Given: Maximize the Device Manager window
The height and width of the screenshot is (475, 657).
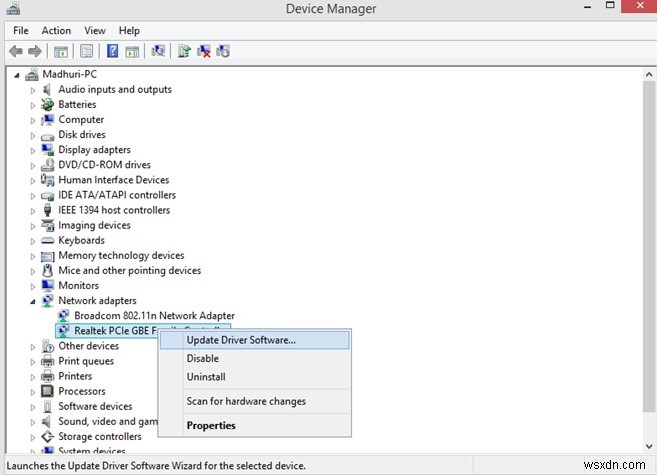Looking at the screenshot, I should pyautogui.click(x=610, y=6).
